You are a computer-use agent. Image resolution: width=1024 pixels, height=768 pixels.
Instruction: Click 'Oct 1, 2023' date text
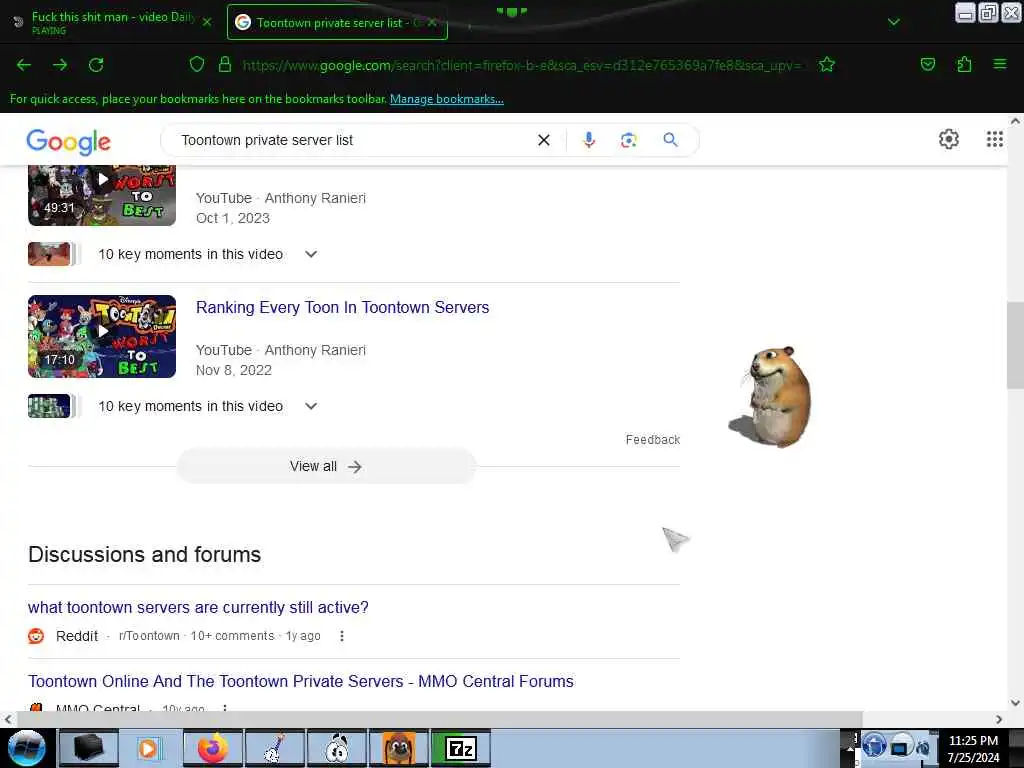233,218
